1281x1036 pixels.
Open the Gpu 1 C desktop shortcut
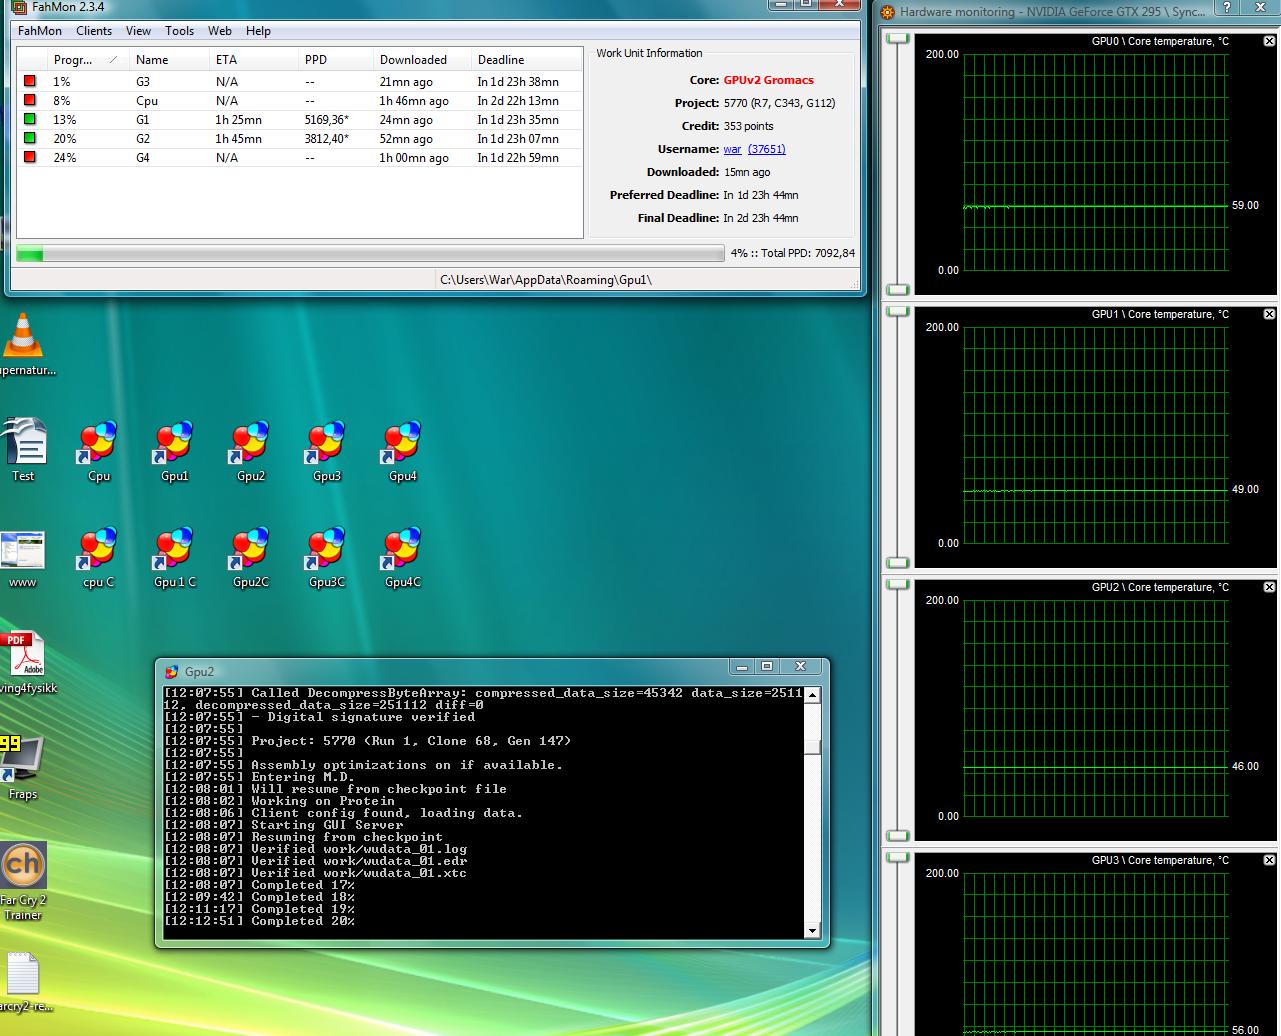(x=175, y=558)
